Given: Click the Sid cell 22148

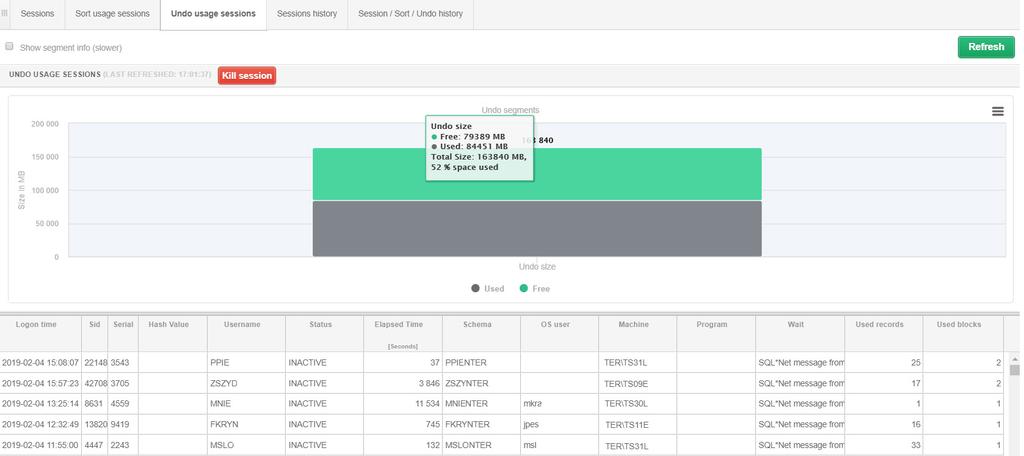Looking at the screenshot, I should [x=95, y=363].
